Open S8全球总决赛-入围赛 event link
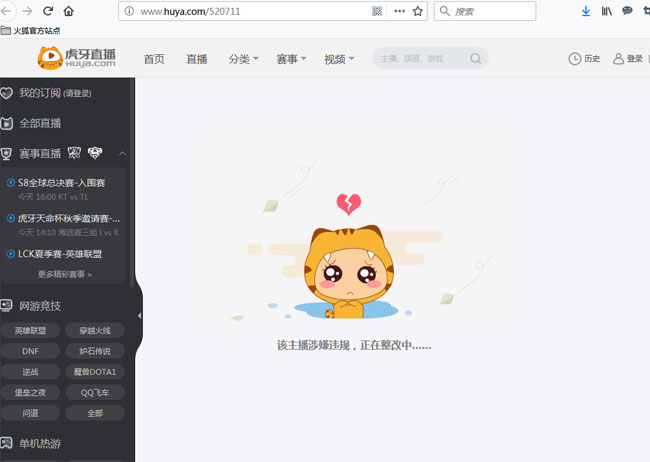 (61, 183)
